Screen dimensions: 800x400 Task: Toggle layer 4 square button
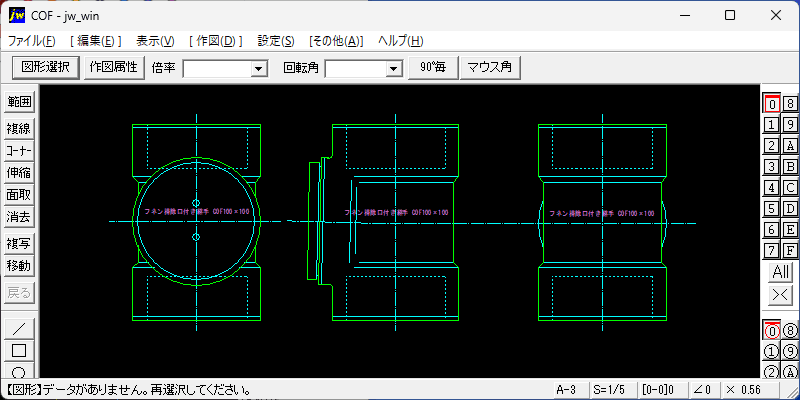pos(771,187)
